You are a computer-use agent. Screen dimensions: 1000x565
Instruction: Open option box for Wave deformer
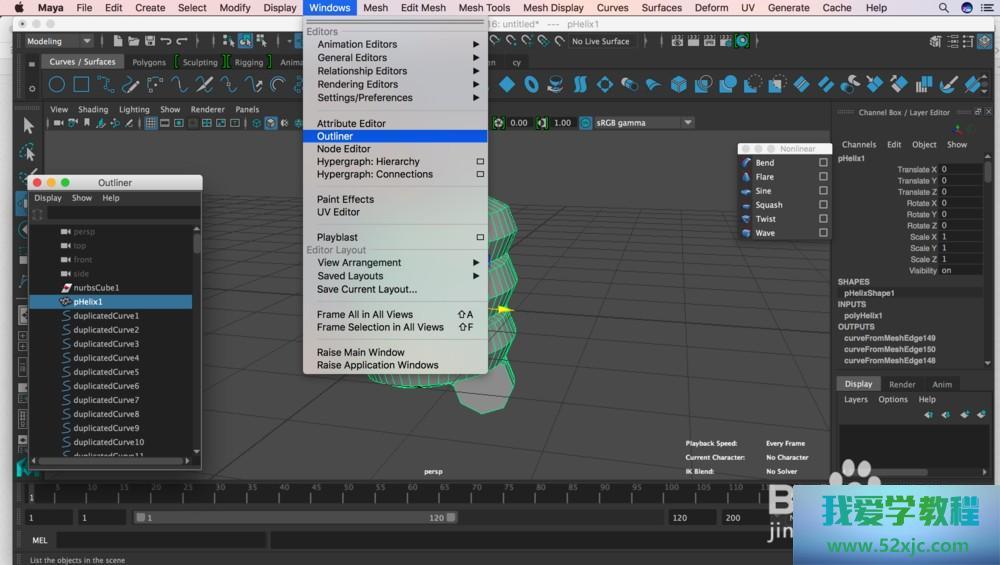pos(823,232)
